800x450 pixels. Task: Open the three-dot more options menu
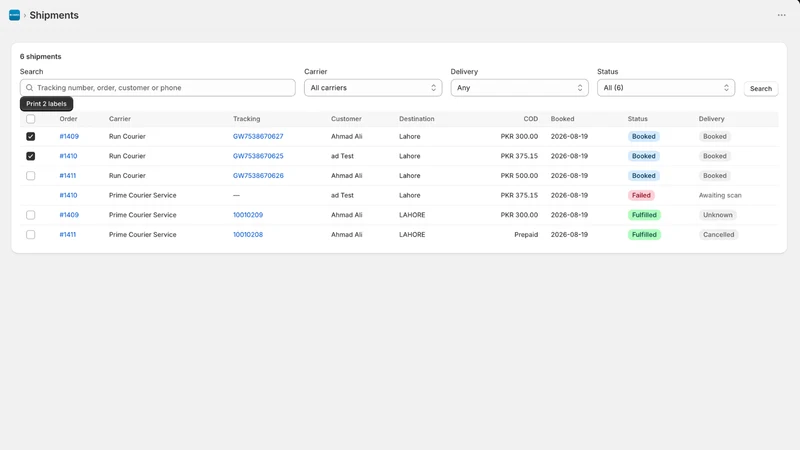(781, 15)
